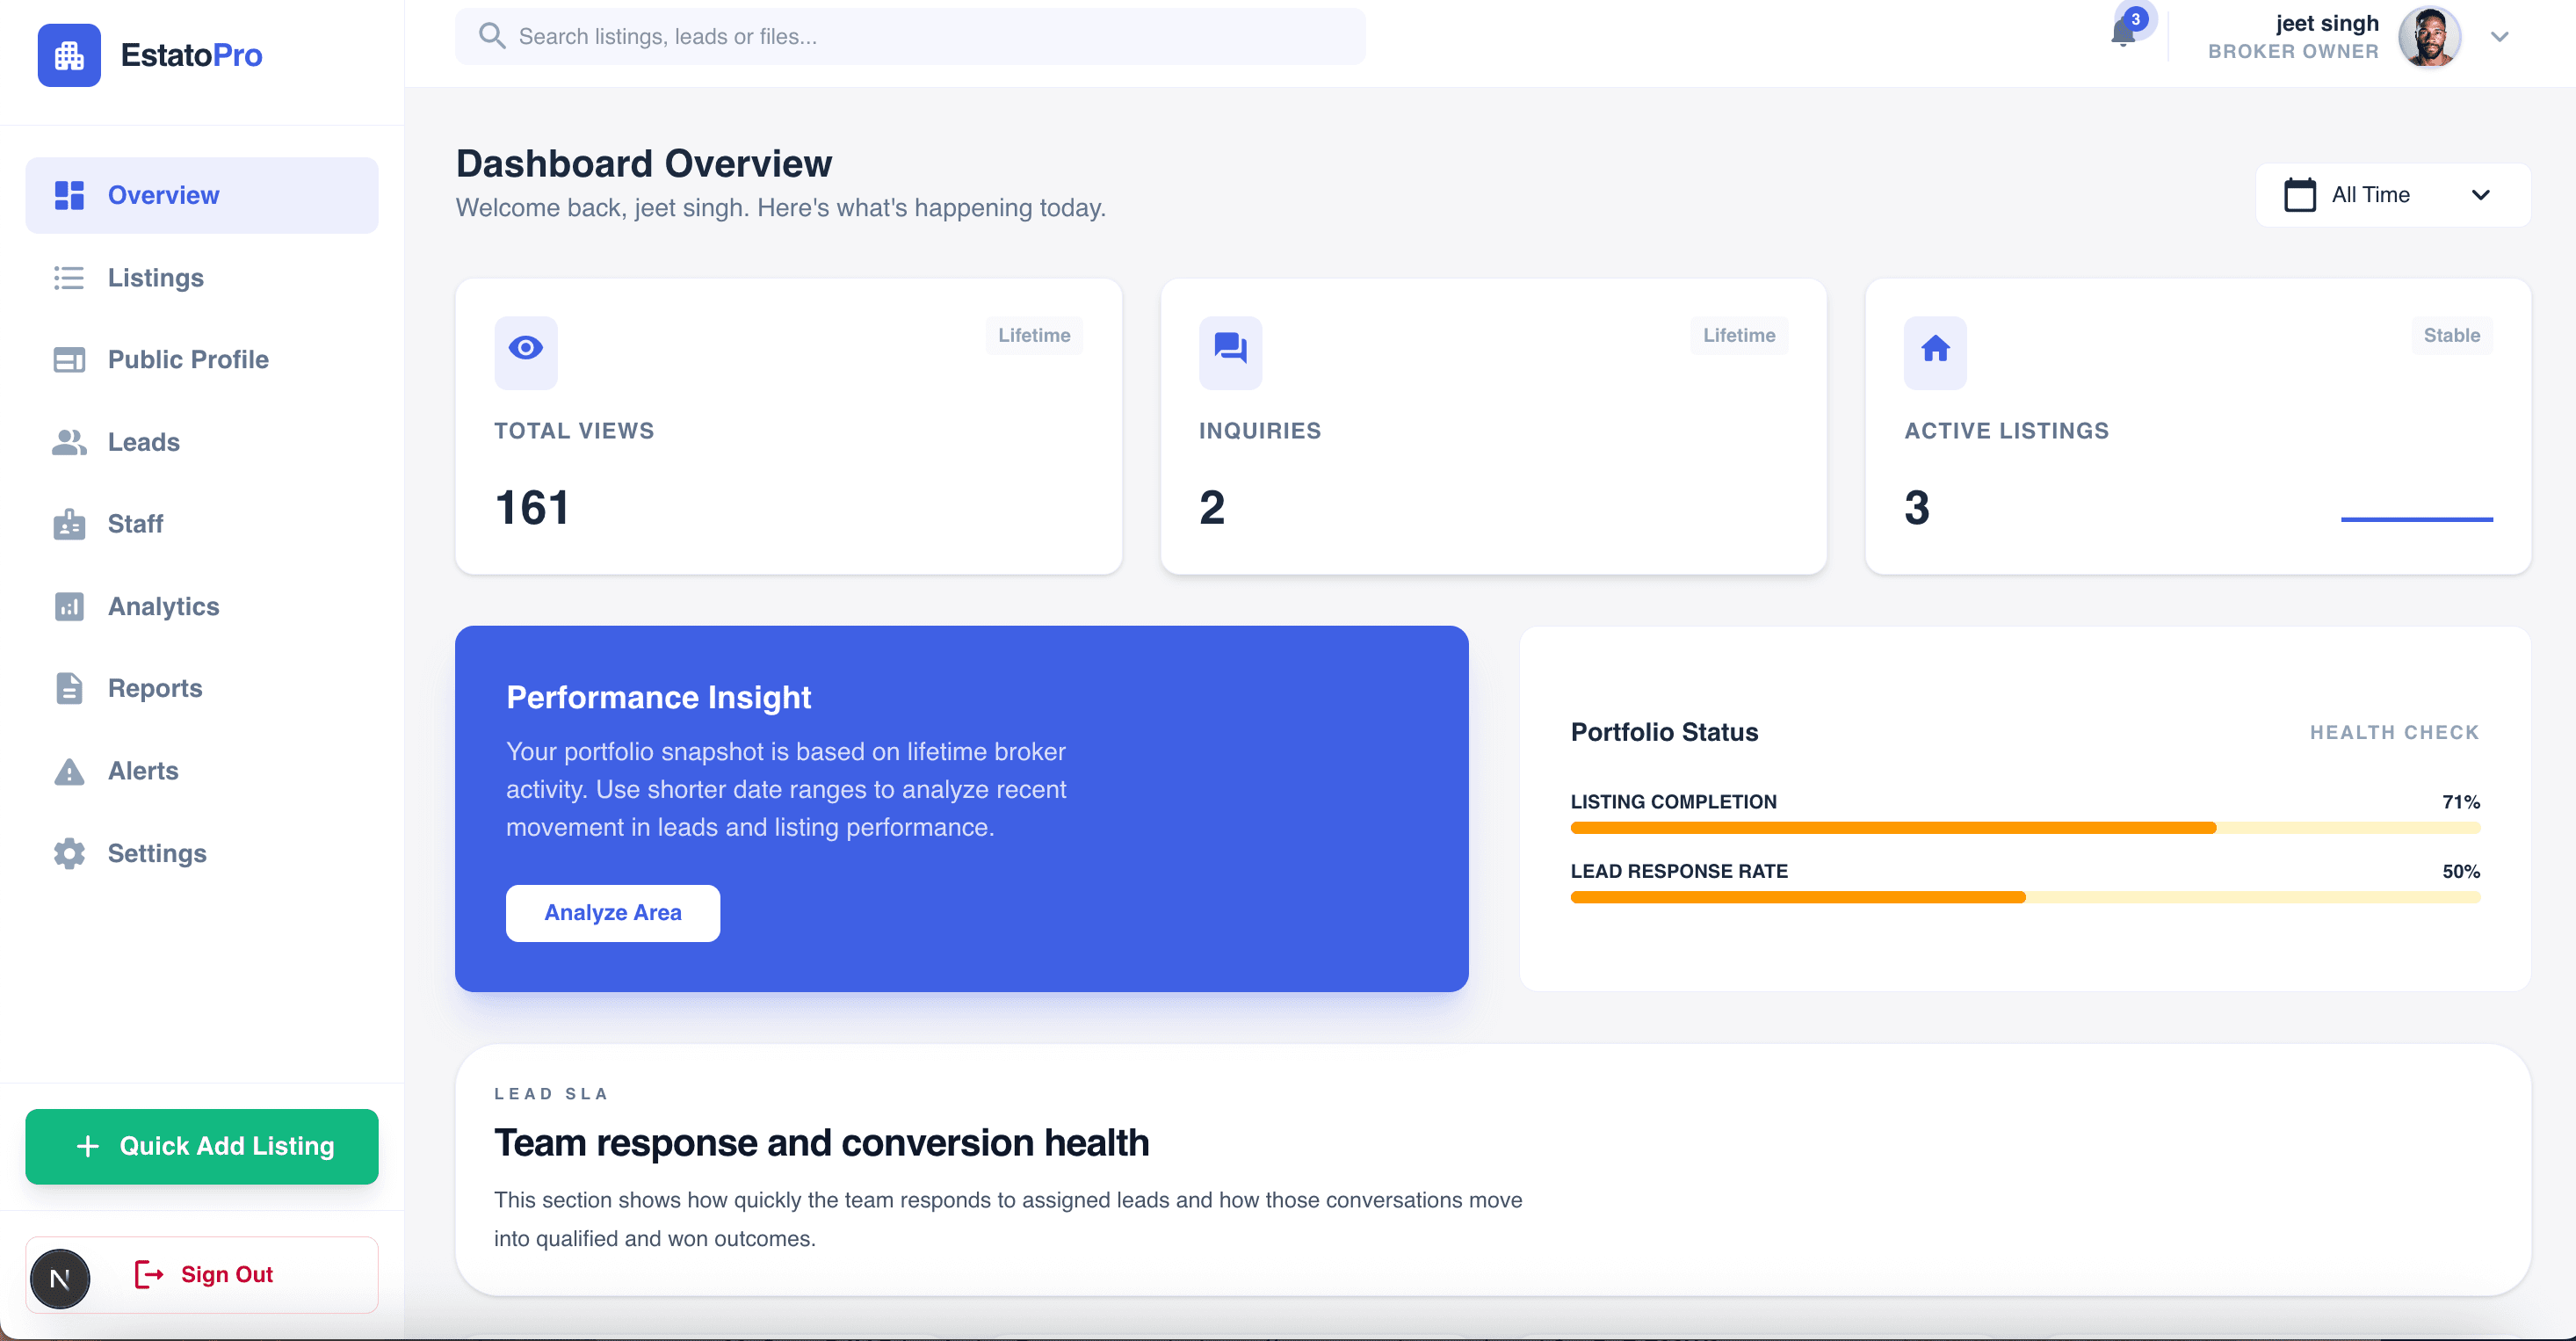Screen dimensions: 2576x1341
Task: Click the search magnifier icon
Action: [x=491, y=36]
